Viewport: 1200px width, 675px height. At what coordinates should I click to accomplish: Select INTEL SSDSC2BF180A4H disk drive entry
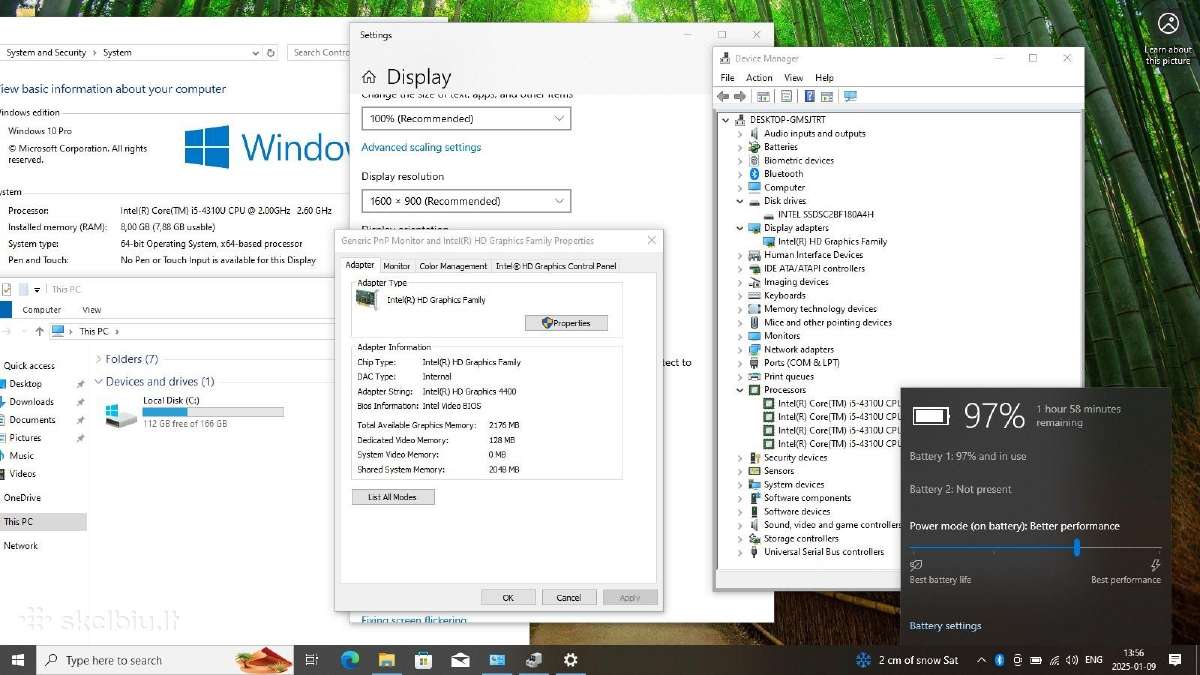click(x=825, y=214)
